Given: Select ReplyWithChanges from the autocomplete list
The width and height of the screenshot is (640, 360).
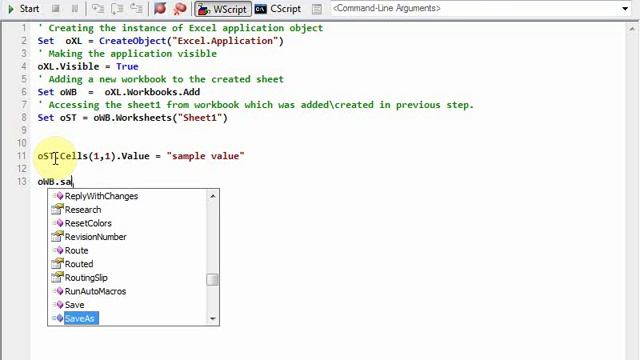Looking at the screenshot, I should tap(101, 196).
